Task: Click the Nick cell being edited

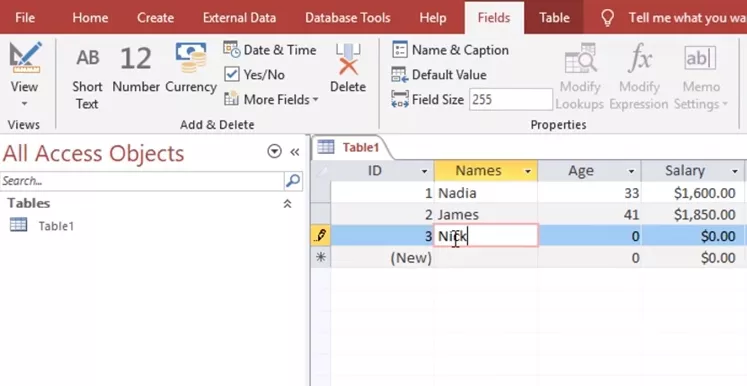Action: click(486, 236)
